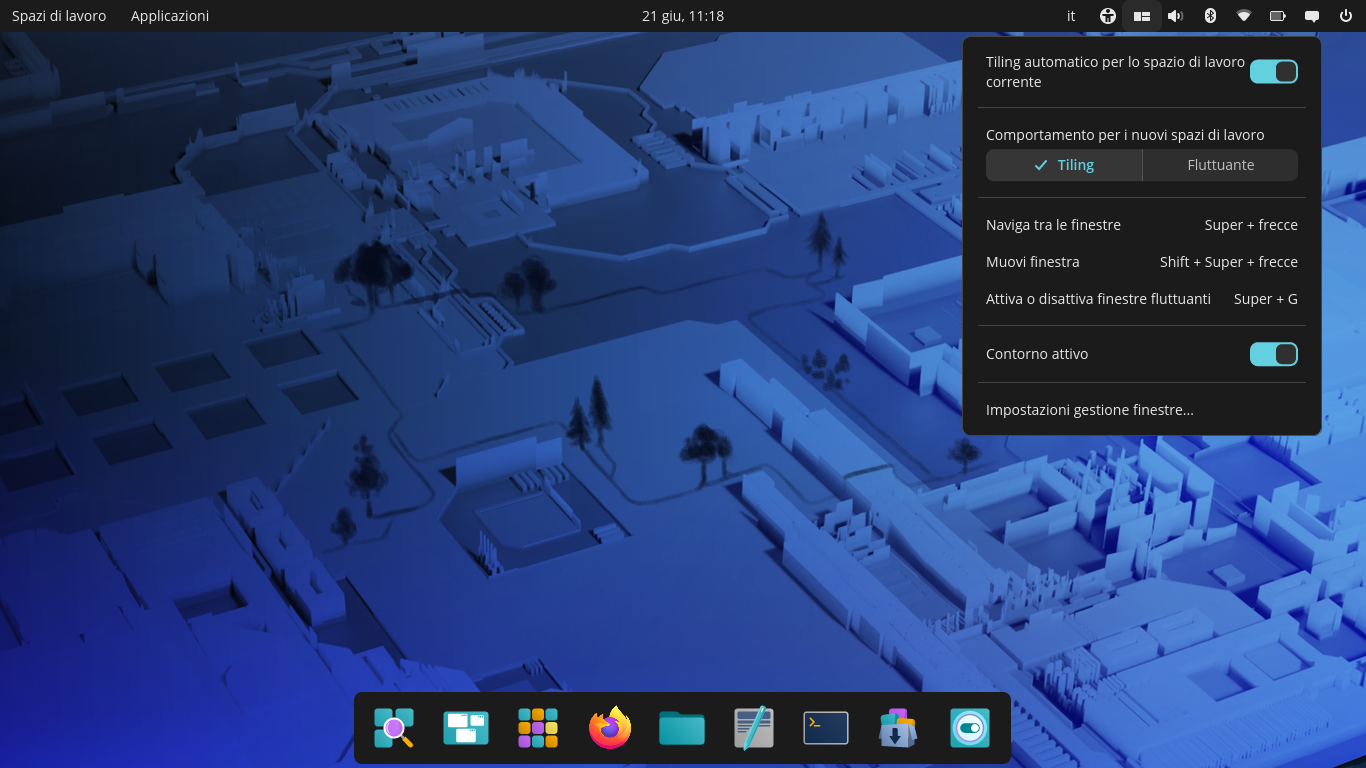
Task: Open the Firefox browser from the dock
Action: point(610,728)
